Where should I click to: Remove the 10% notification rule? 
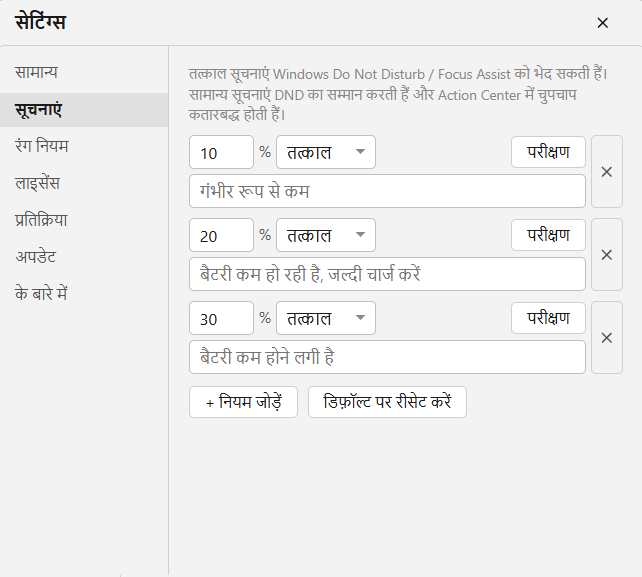tap(607, 172)
